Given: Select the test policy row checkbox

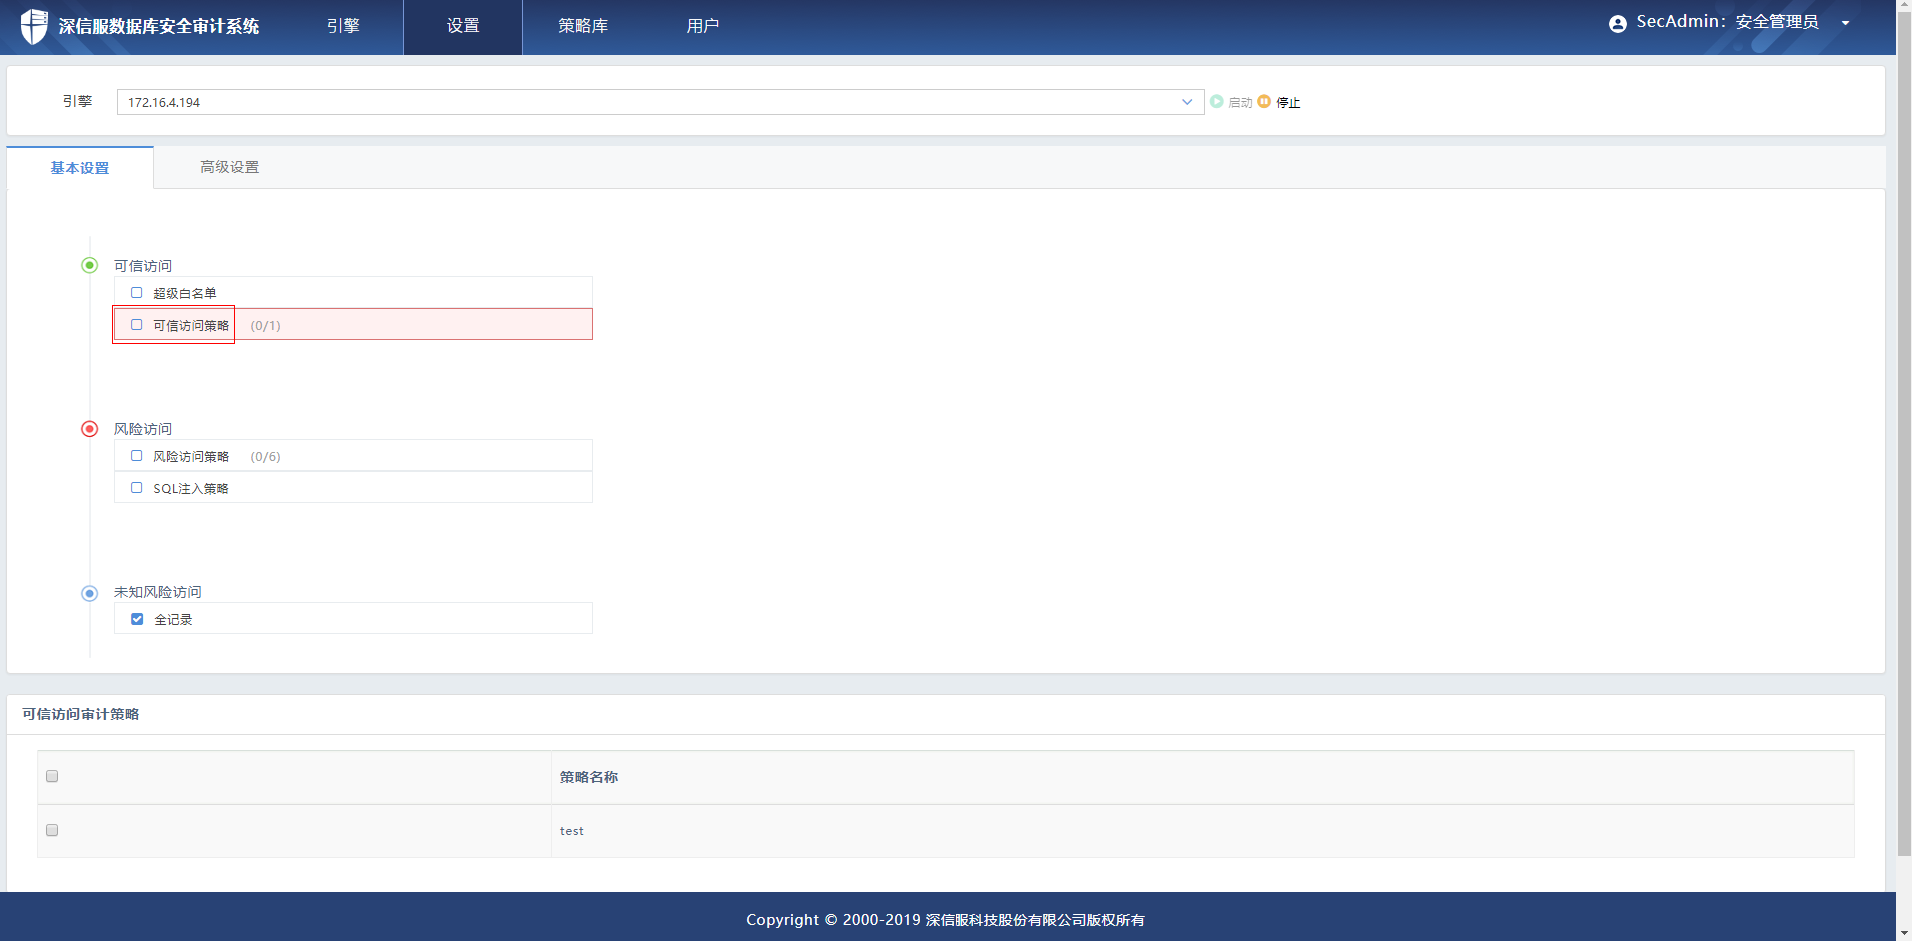Looking at the screenshot, I should click(x=52, y=830).
